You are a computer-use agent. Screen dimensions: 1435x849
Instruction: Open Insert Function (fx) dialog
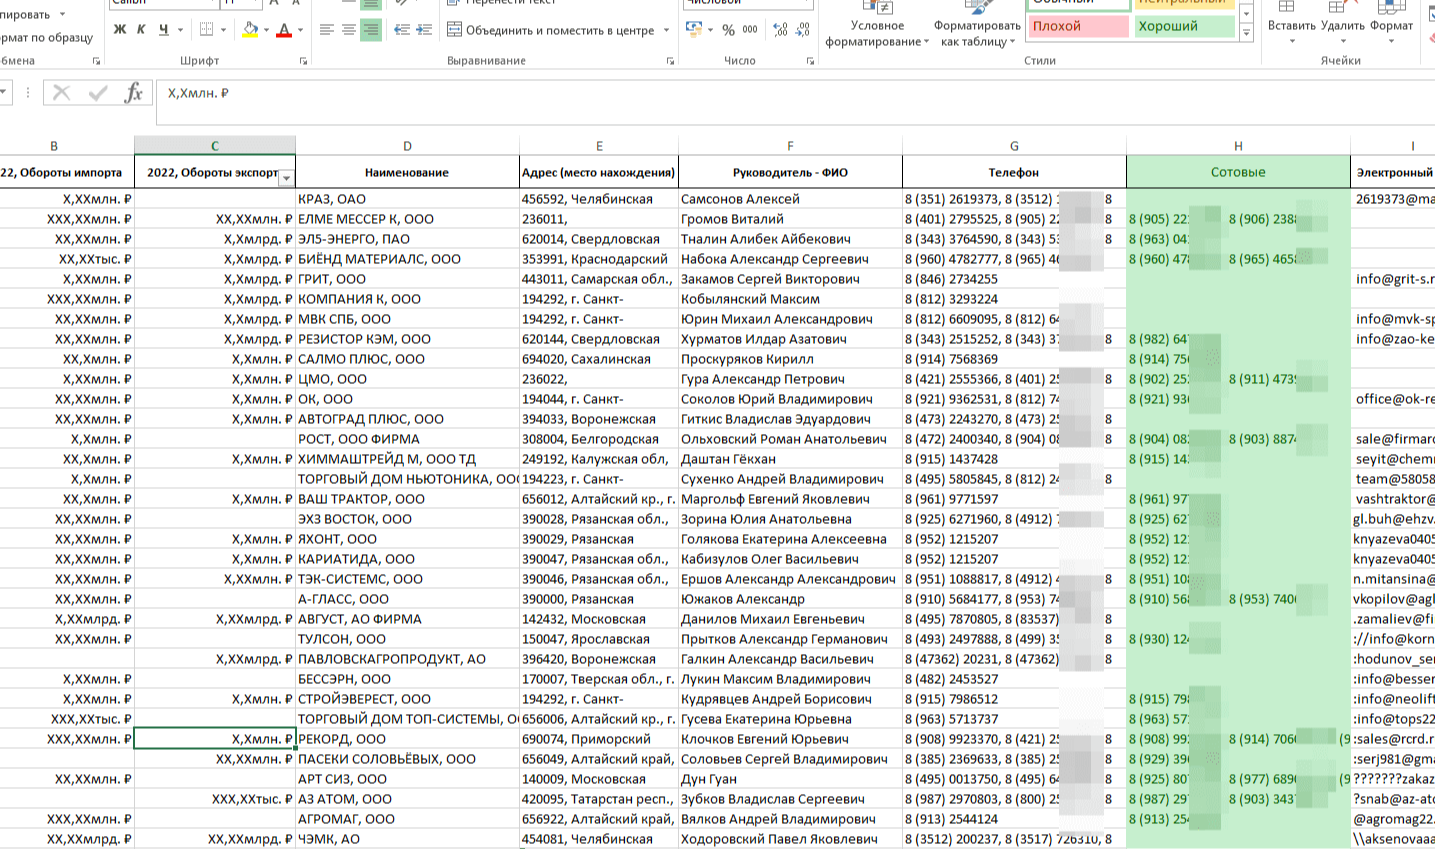click(x=133, y=93)
